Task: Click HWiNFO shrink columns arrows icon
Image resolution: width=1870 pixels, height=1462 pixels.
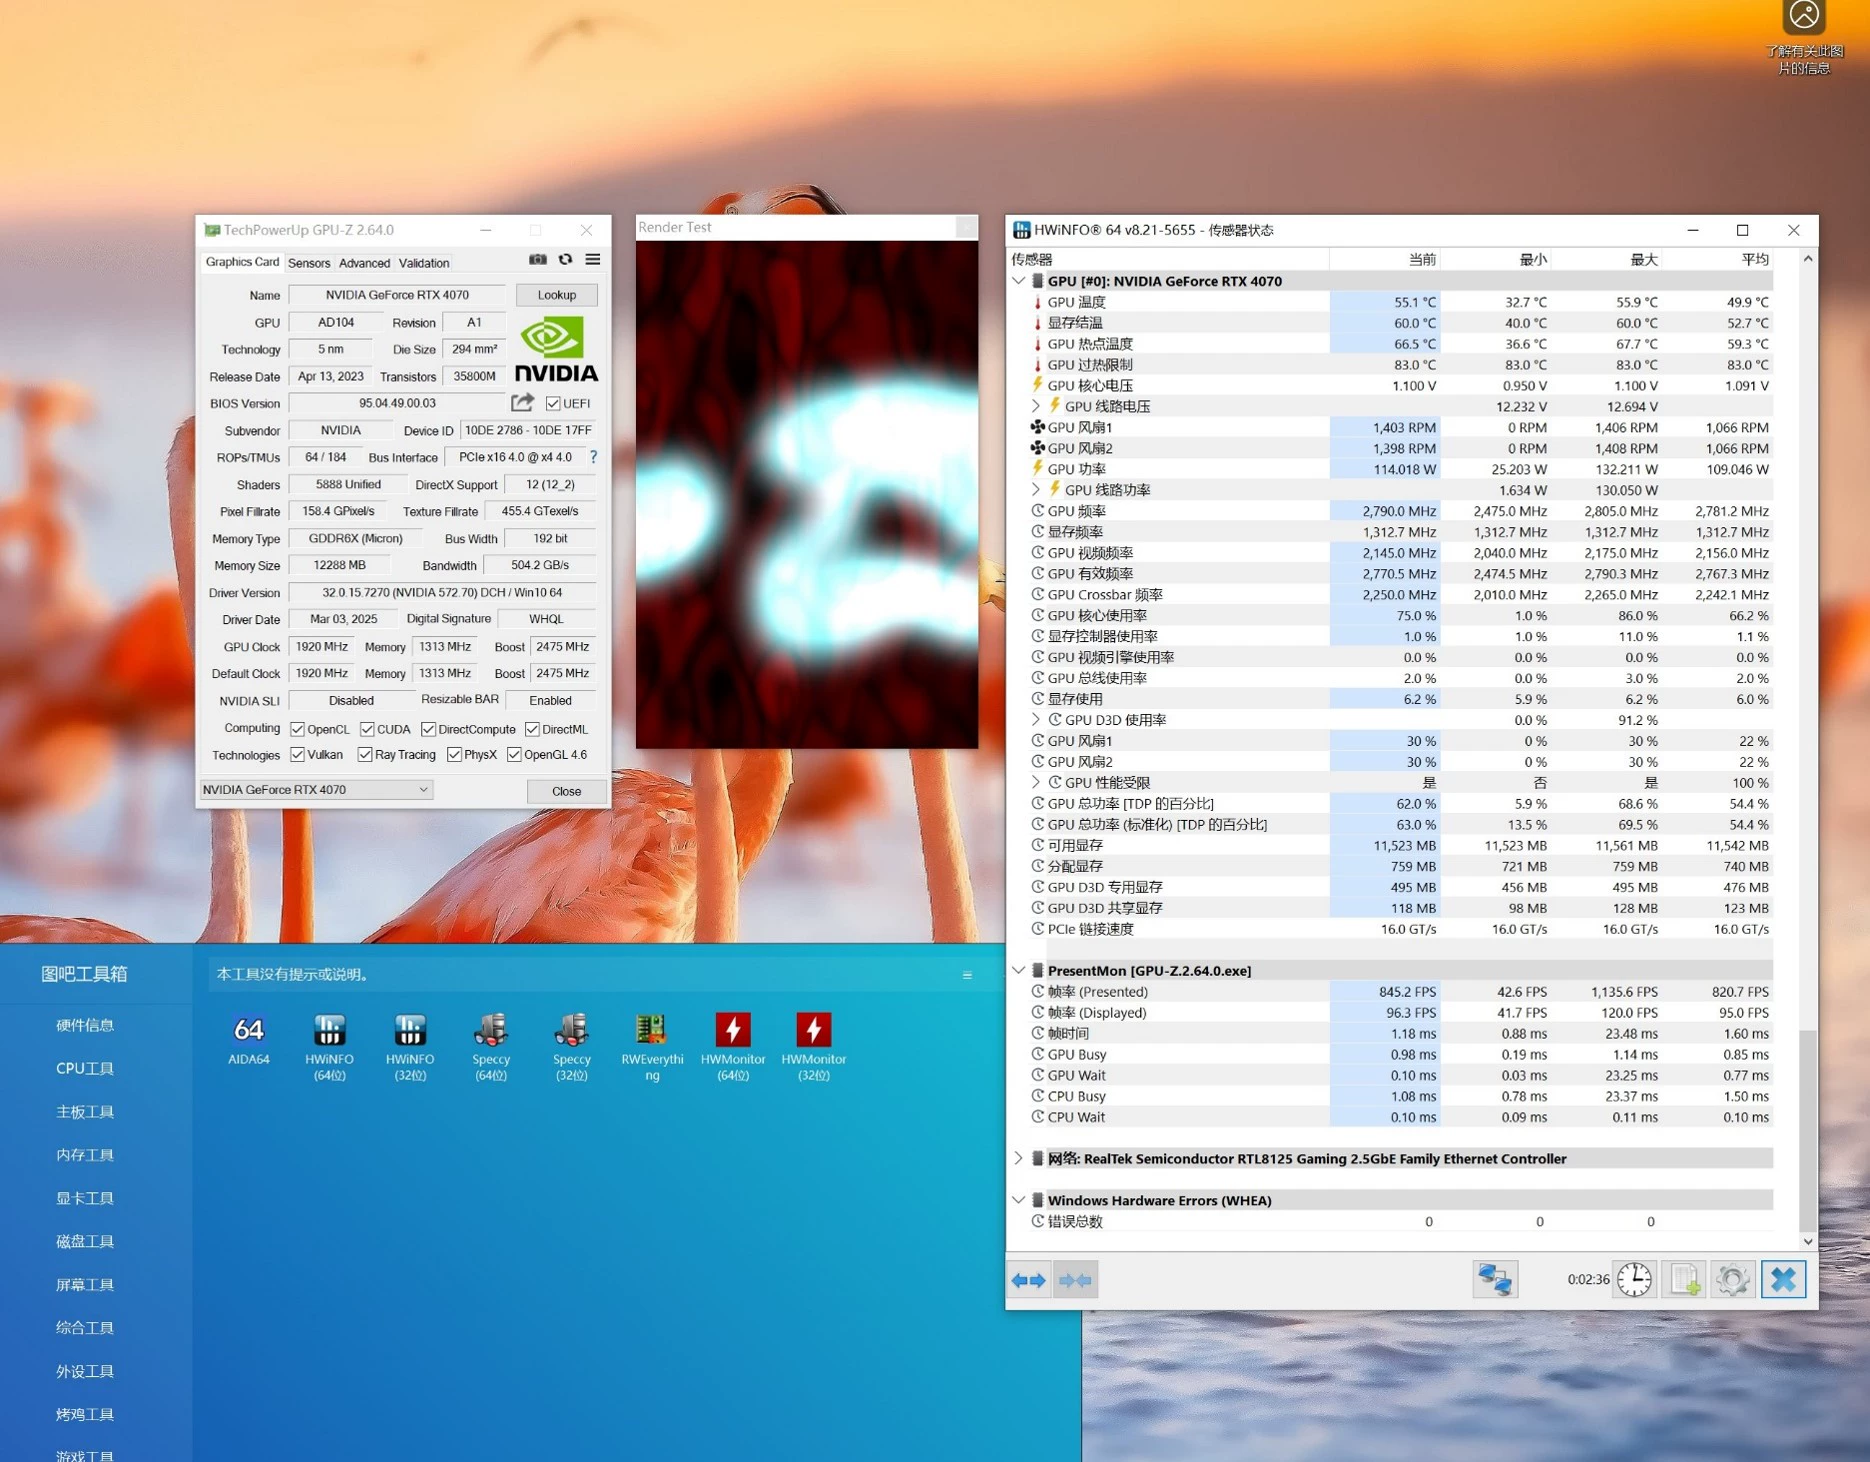Action: pos(1075,1280)
